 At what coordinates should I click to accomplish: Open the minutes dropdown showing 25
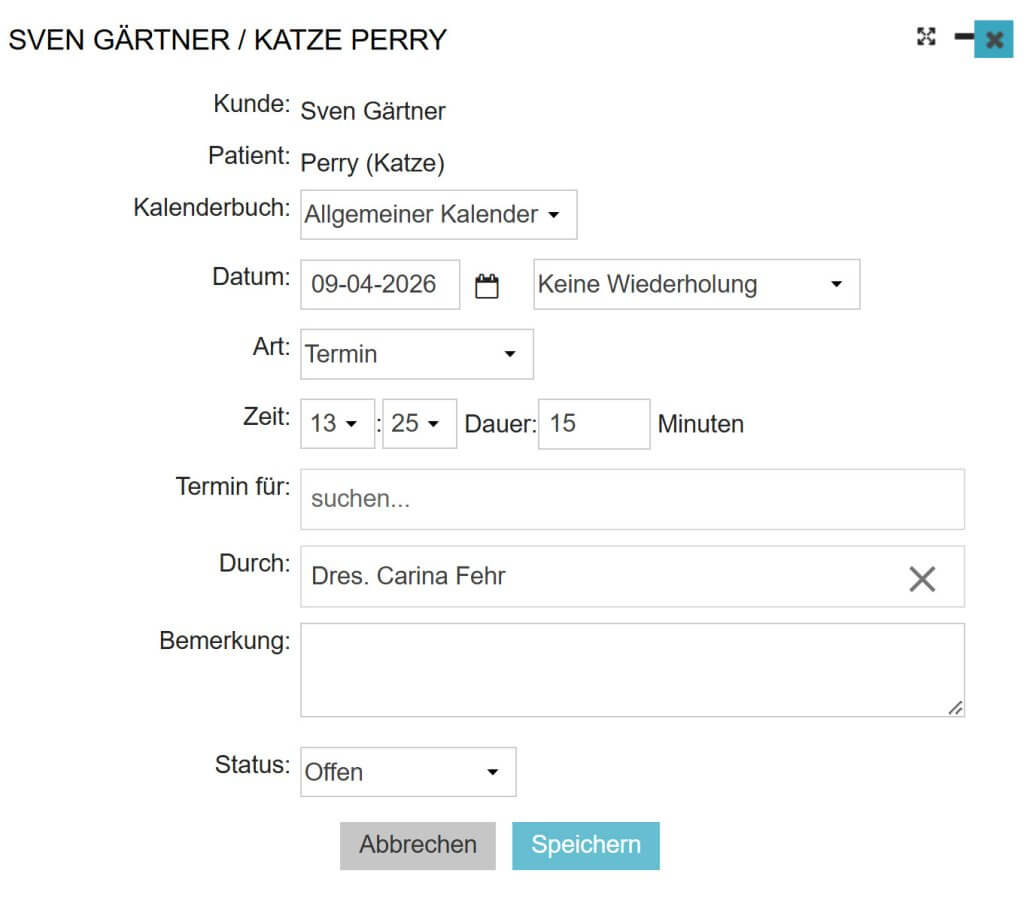419,424
